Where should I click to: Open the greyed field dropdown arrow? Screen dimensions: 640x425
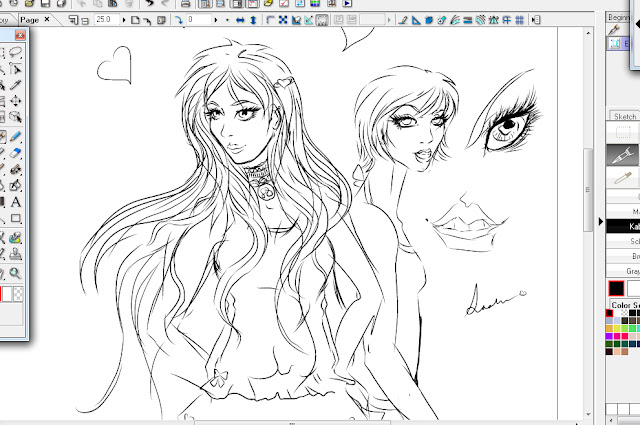[389, 20]
